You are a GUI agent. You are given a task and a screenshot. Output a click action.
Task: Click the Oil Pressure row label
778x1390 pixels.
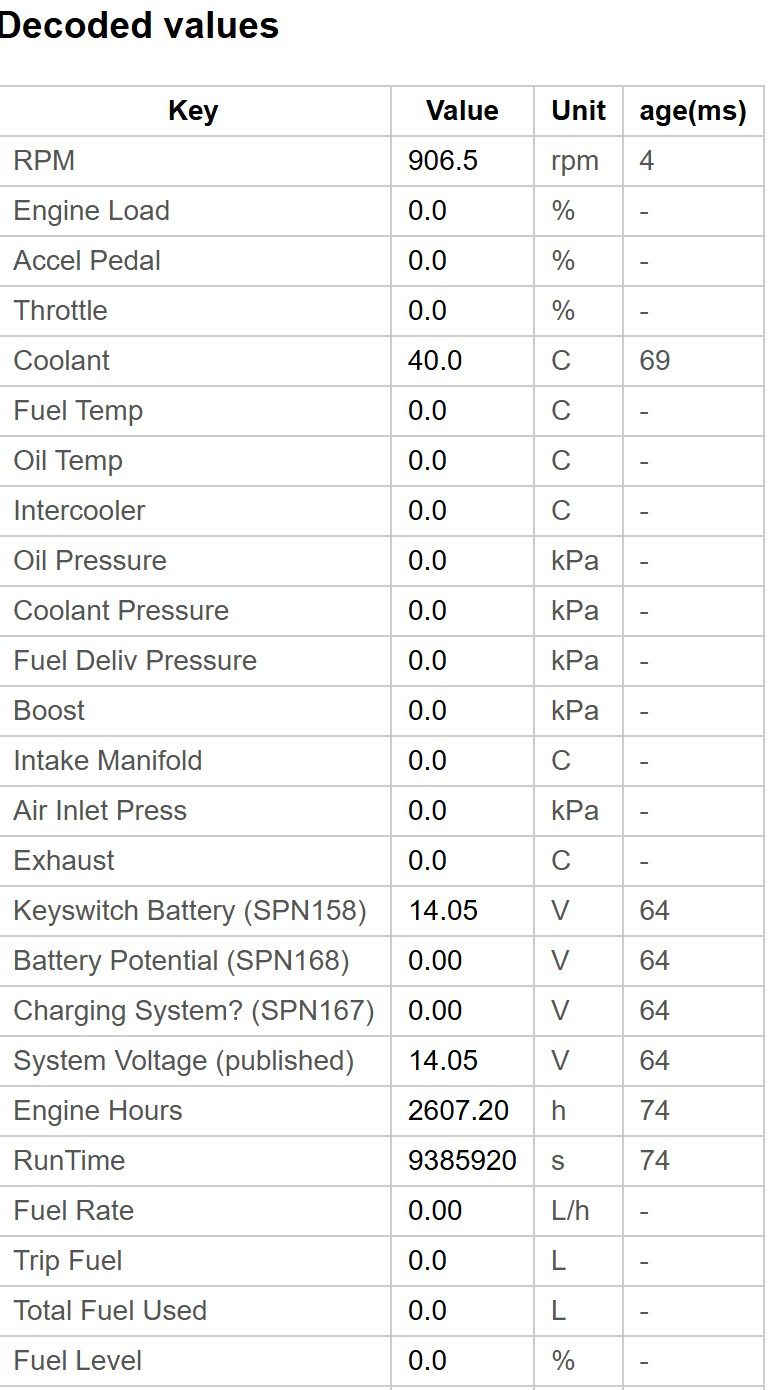pos(90,561)
